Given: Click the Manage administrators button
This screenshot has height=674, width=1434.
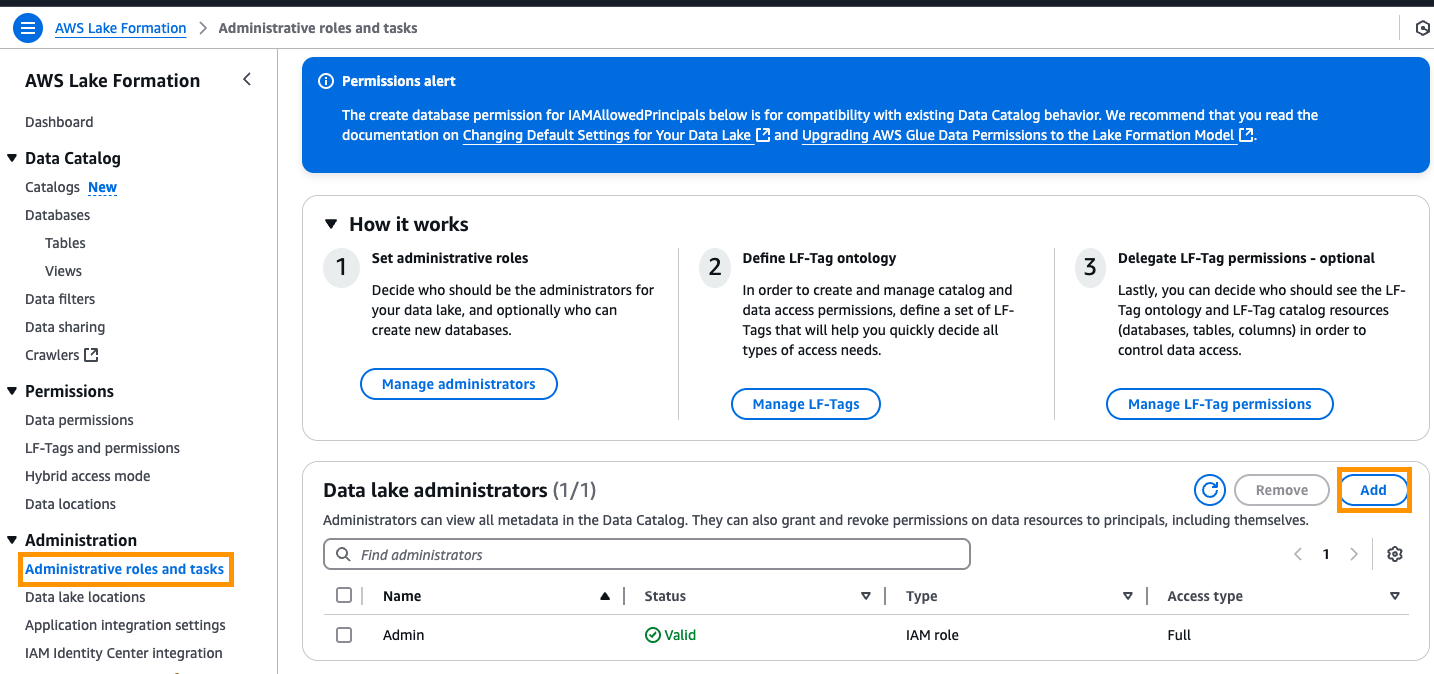Looking at the screenshot, I should click(x=459, y=384).
